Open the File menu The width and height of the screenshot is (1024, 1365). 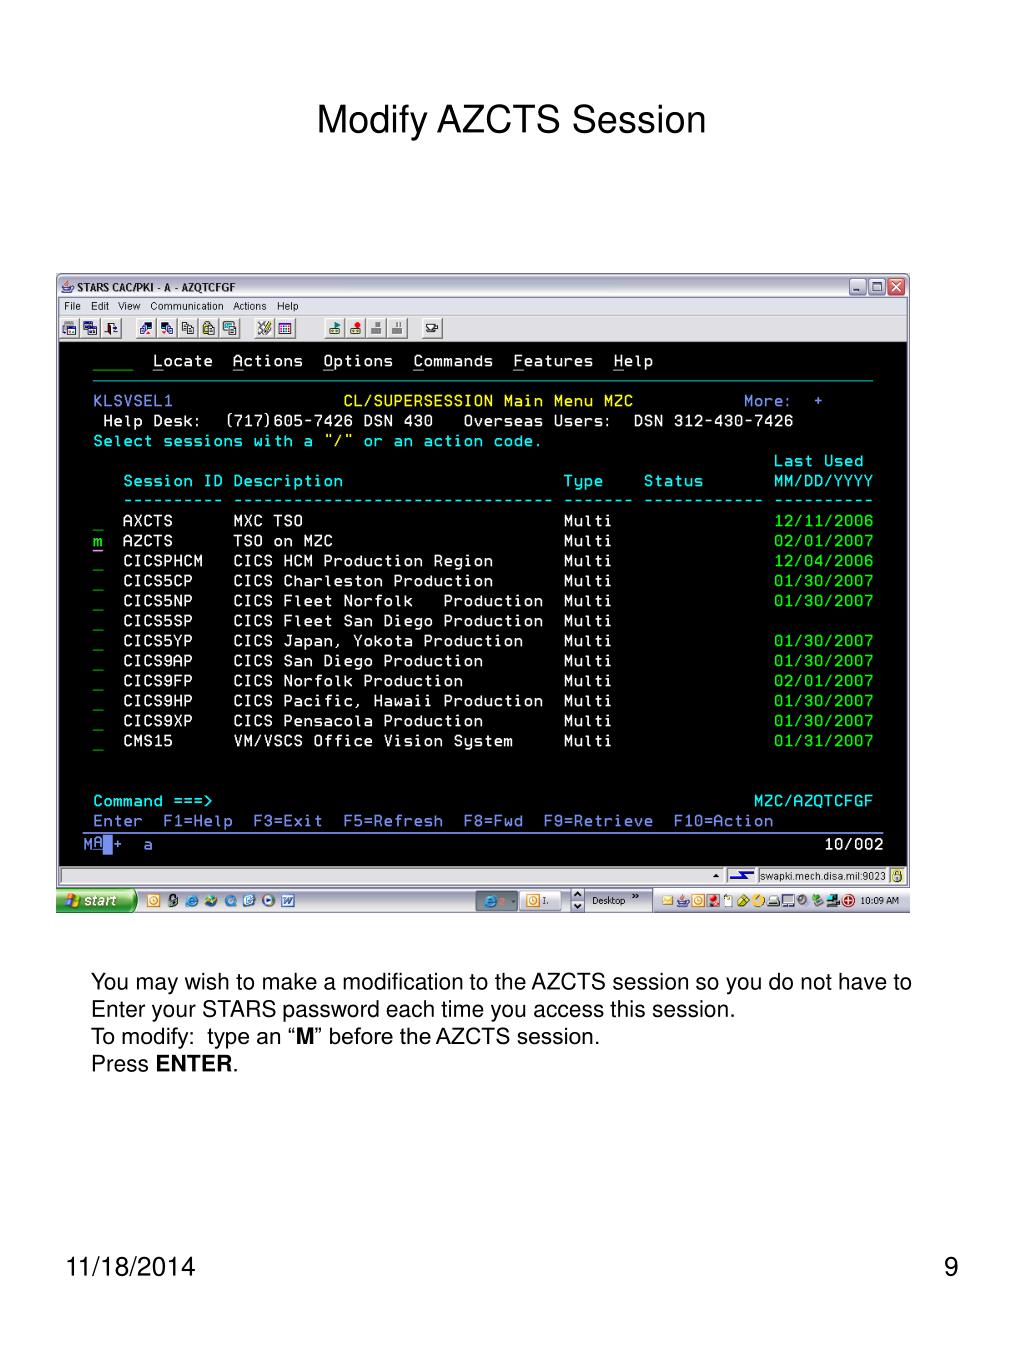pyautogui.click(x=72, y=306)
